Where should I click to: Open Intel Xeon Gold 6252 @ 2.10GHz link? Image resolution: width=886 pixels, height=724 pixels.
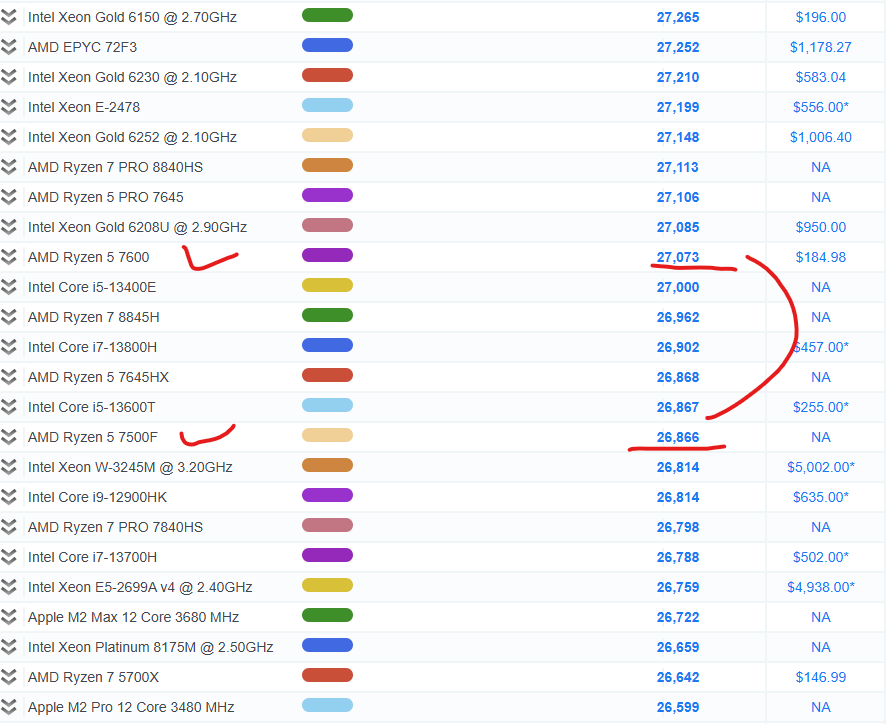click(132, 137)
